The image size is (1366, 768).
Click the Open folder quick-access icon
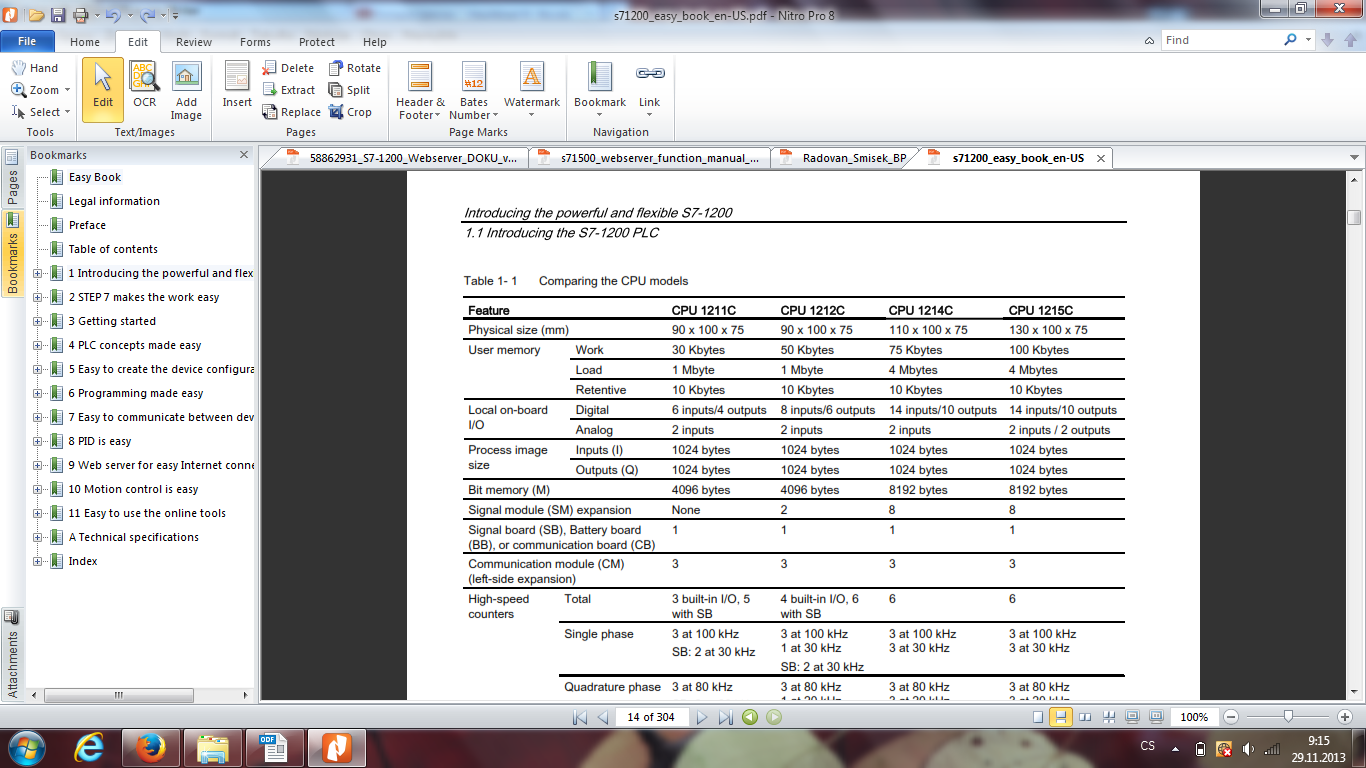point(36,15)
